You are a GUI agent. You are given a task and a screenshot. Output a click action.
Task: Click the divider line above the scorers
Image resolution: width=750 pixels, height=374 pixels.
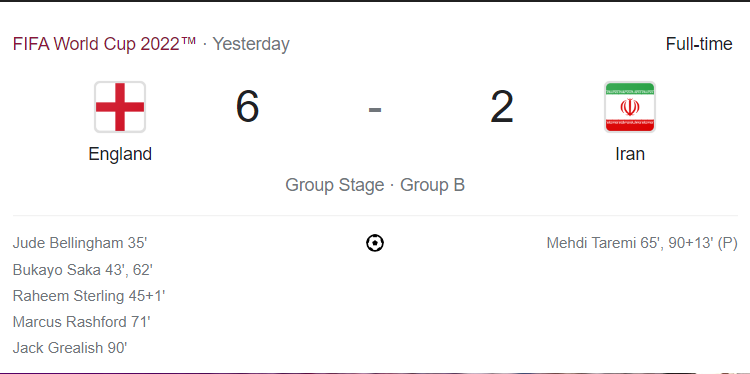(x=375, y=215)
